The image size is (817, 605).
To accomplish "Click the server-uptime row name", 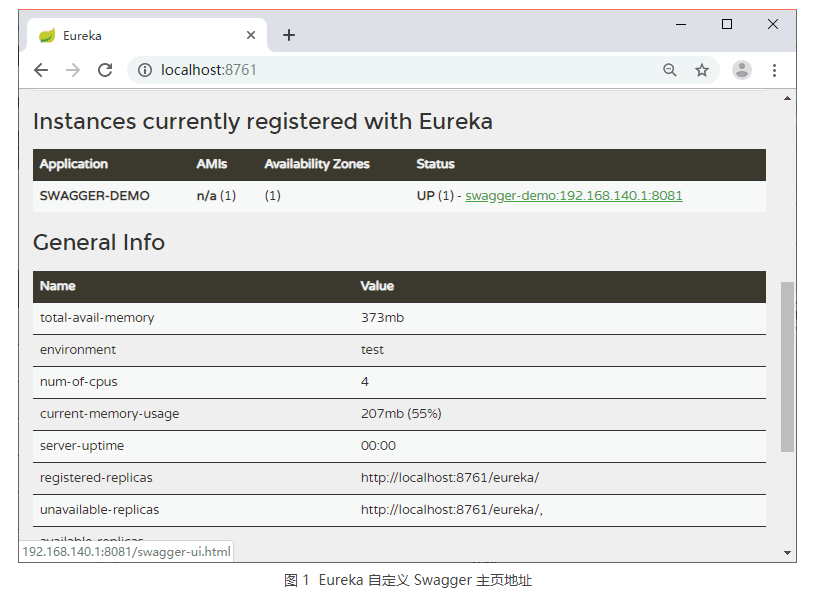I will (x=82, y=446).
